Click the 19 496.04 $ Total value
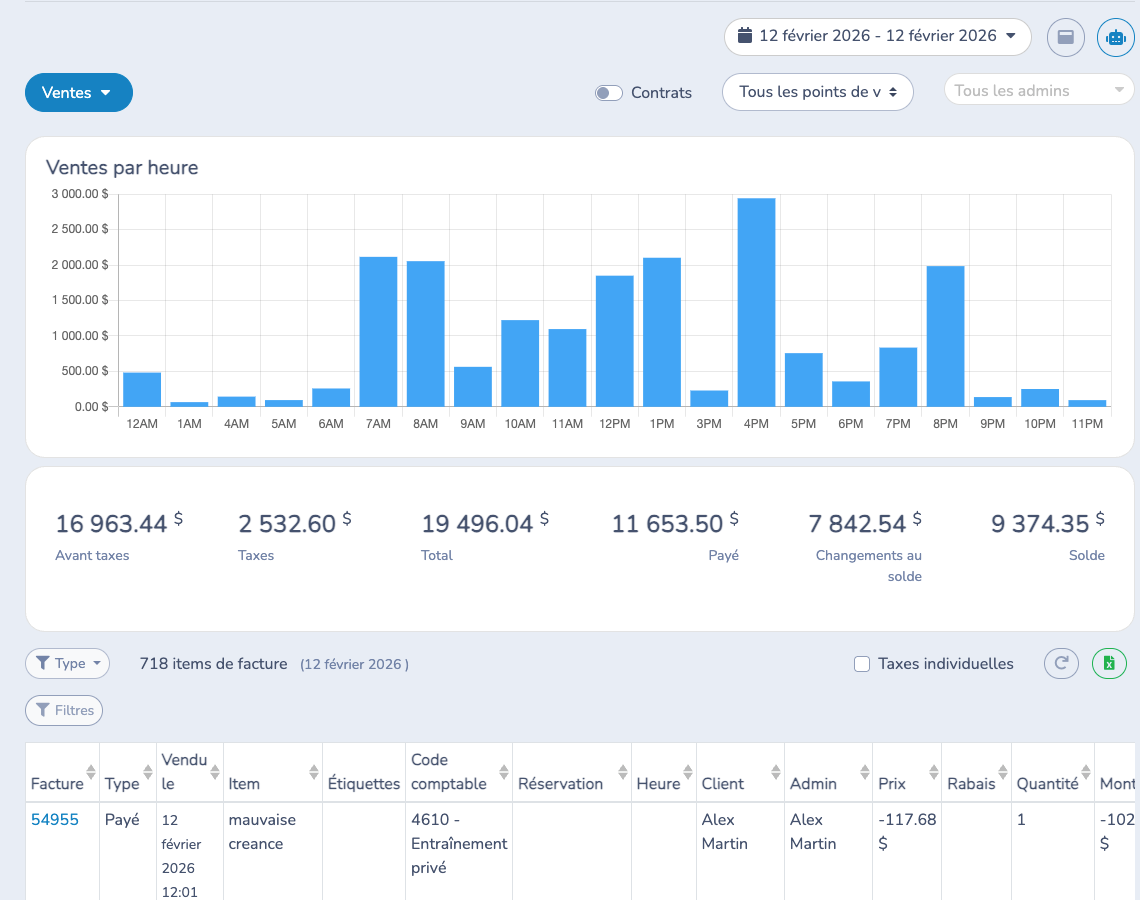The height and width of the screenshot is (900, 1140). tap(485, 523)
